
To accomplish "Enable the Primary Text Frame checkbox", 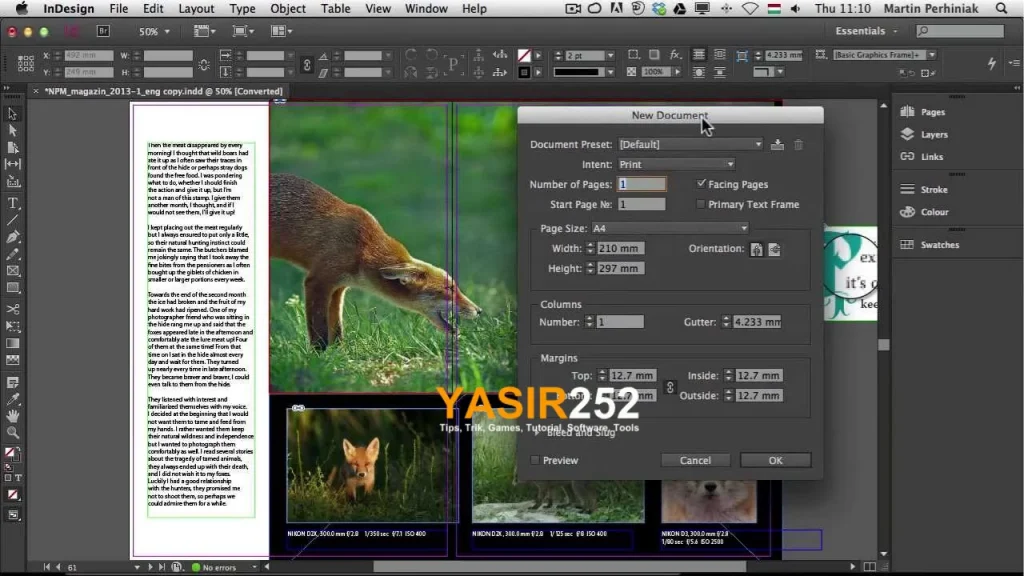I will point(701,204).
